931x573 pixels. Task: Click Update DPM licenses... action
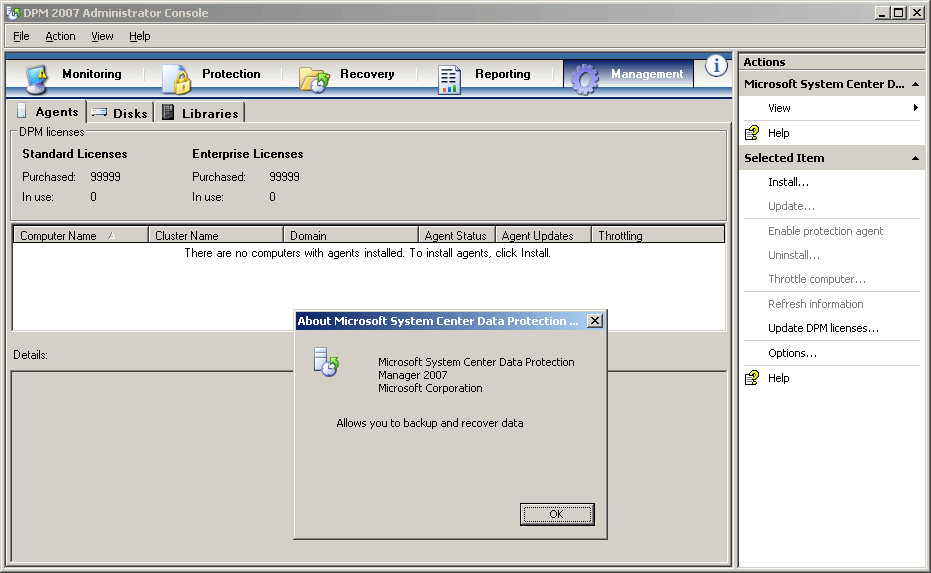pos(823,328)
